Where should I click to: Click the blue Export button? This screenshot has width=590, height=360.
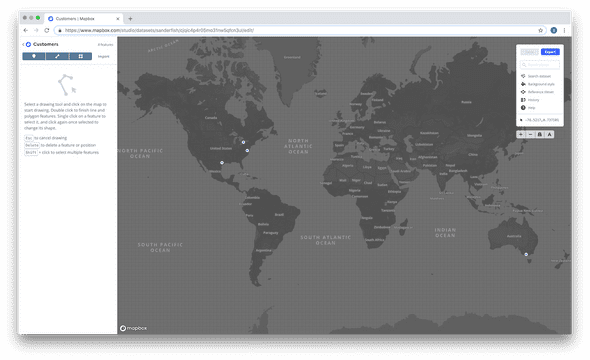click(550, 52)
